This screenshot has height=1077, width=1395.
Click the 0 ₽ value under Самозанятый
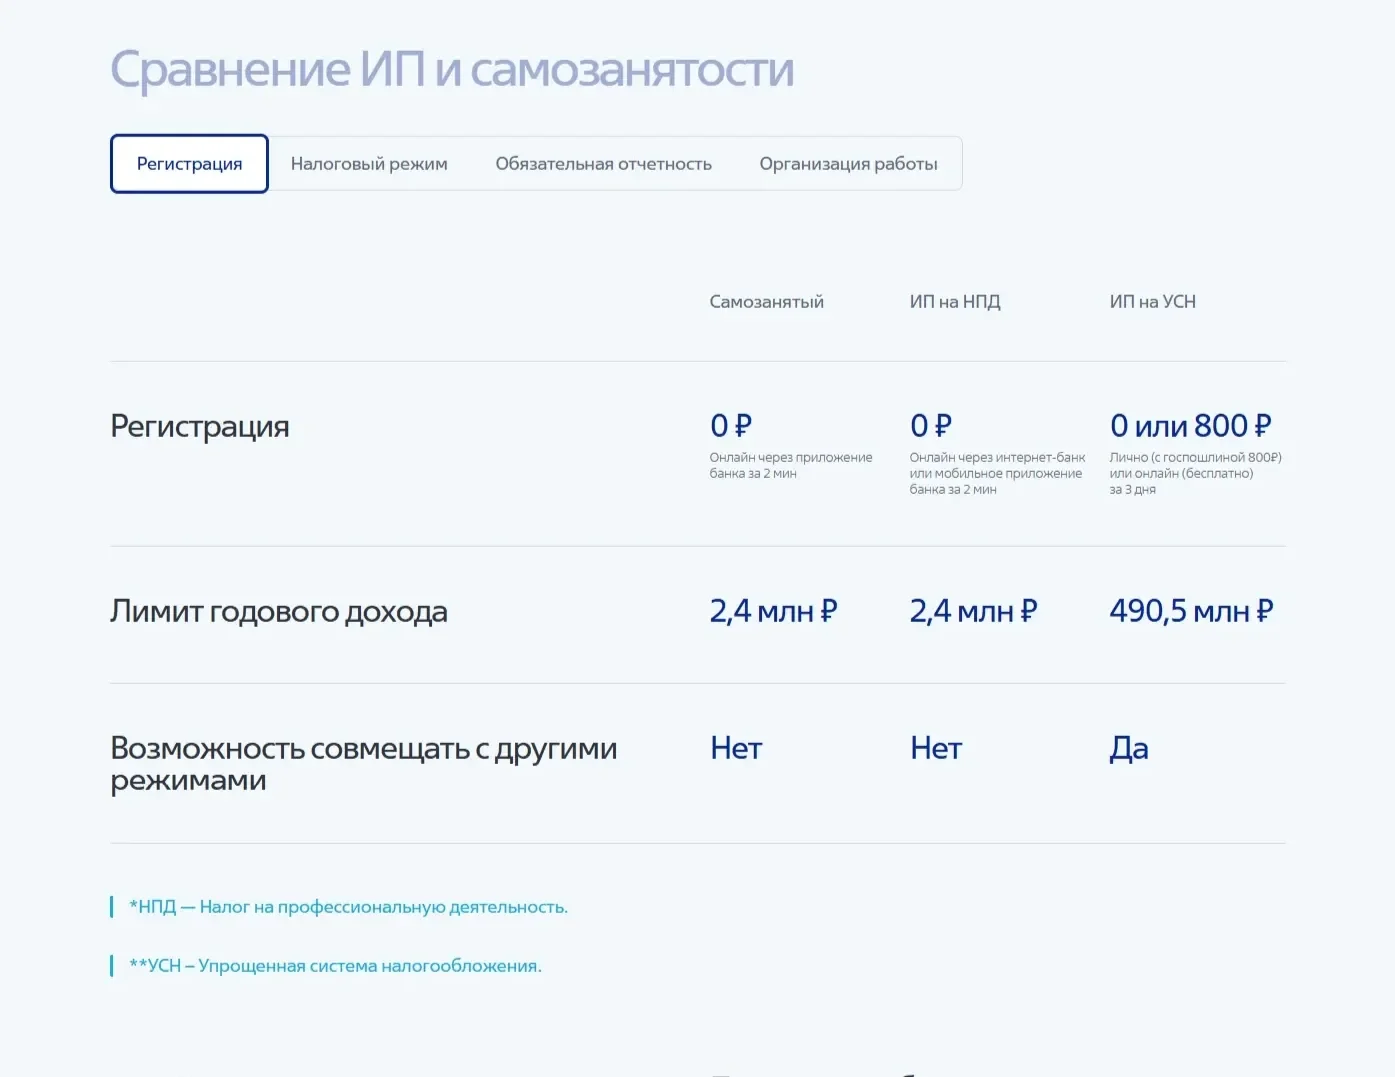(x=731, y=426)
